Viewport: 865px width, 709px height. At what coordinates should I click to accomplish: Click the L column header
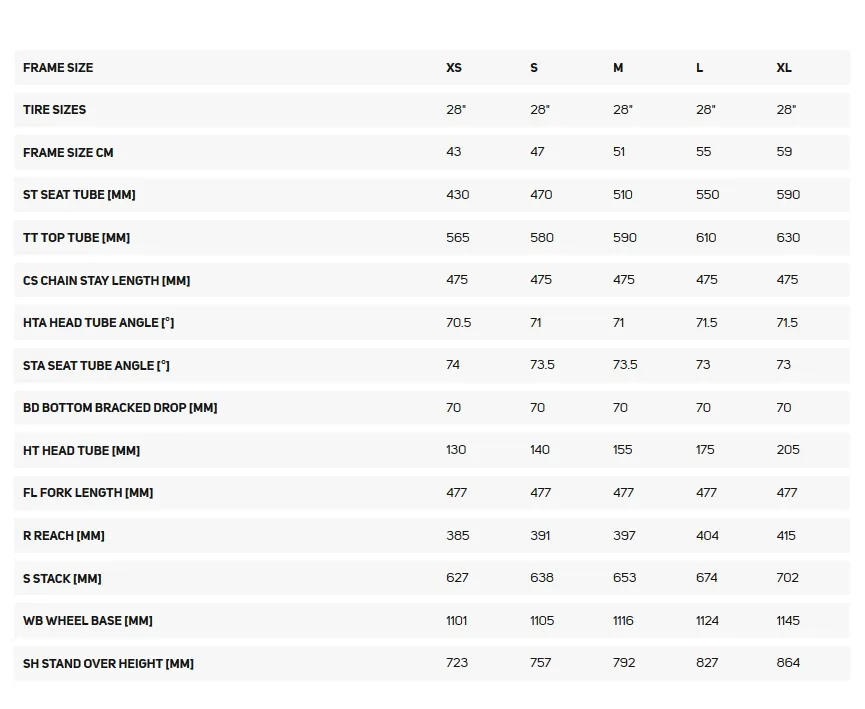click(700, 68)
